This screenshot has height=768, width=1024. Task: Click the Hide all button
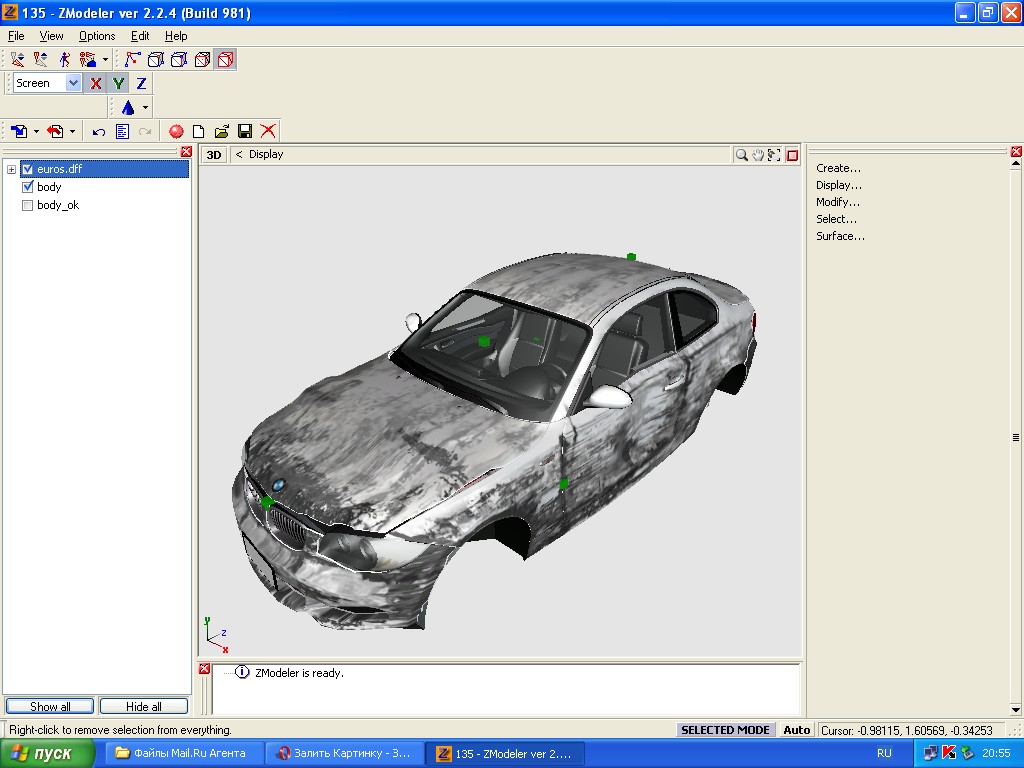click(x=143, y=706)
